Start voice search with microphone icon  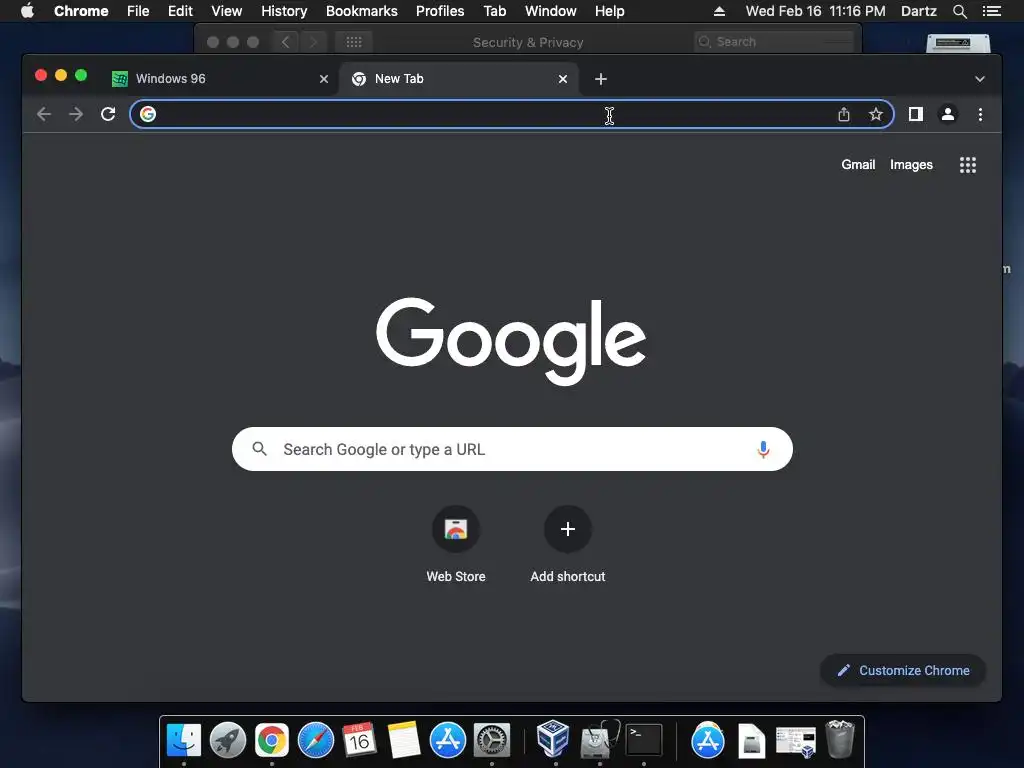pos(763,449)
